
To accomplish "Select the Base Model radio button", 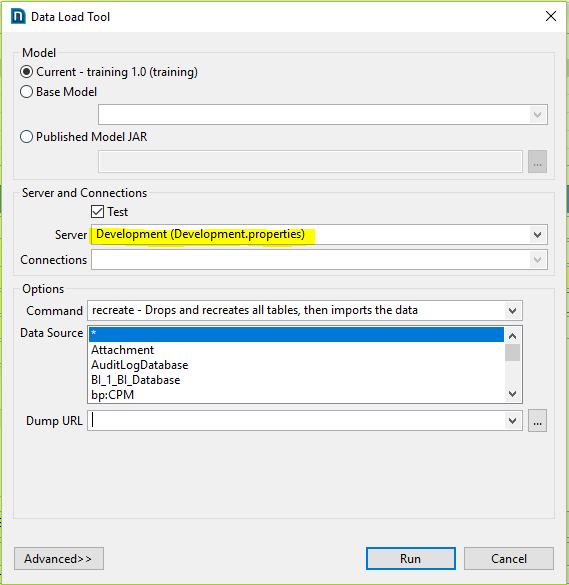I will tap(26, 92).
